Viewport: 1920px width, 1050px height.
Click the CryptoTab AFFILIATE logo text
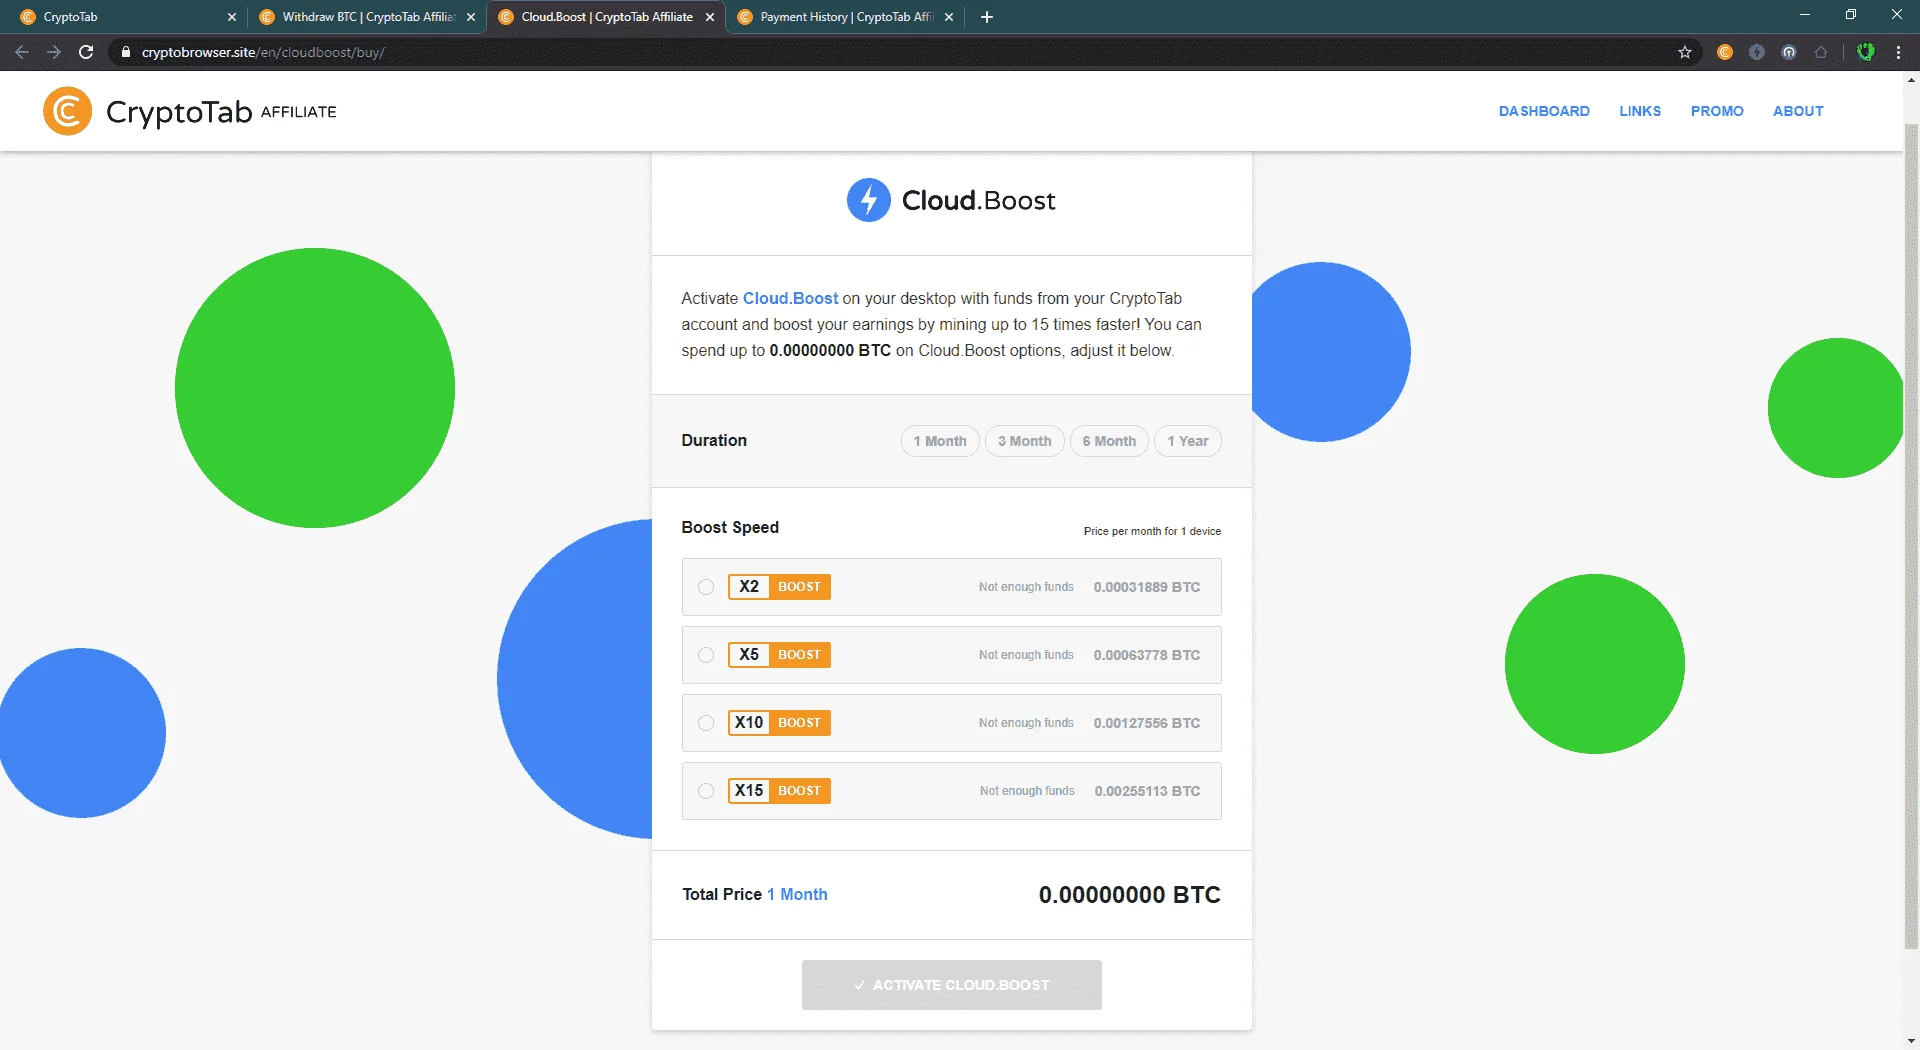221,112
